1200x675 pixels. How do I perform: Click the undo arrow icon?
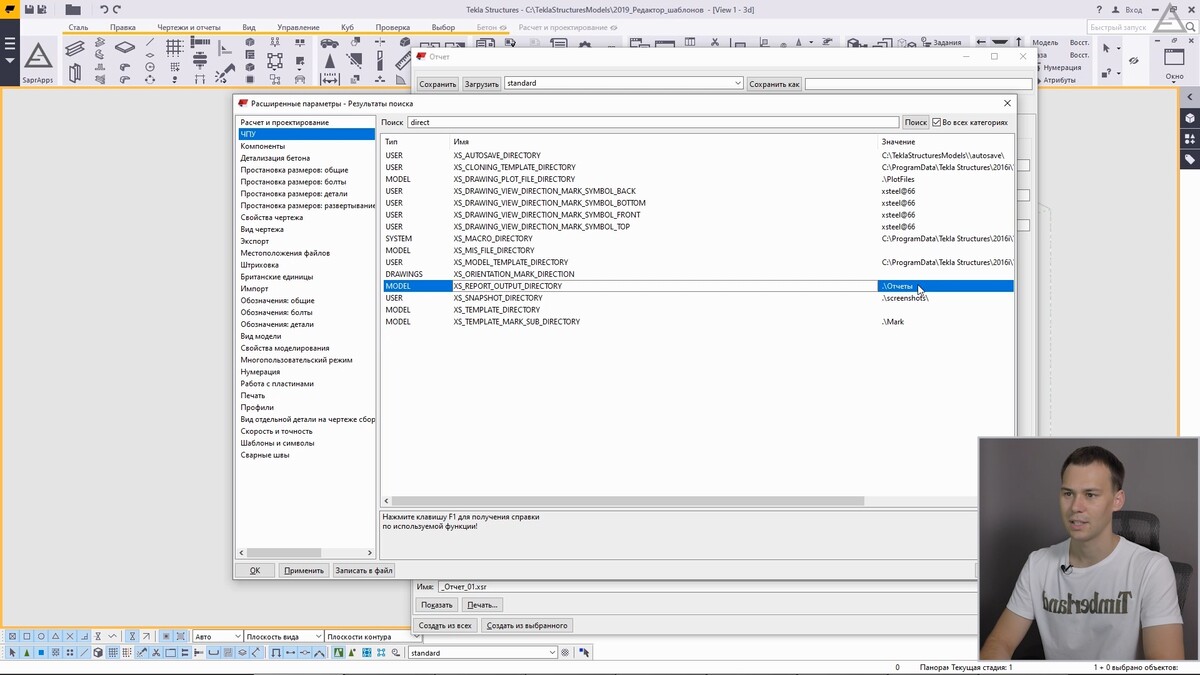point(102,9)
